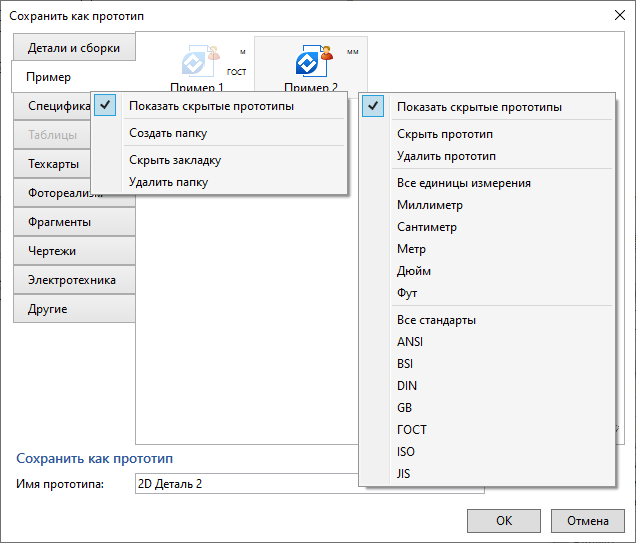Choose Скрыть закладку menu item

[174, 160]
